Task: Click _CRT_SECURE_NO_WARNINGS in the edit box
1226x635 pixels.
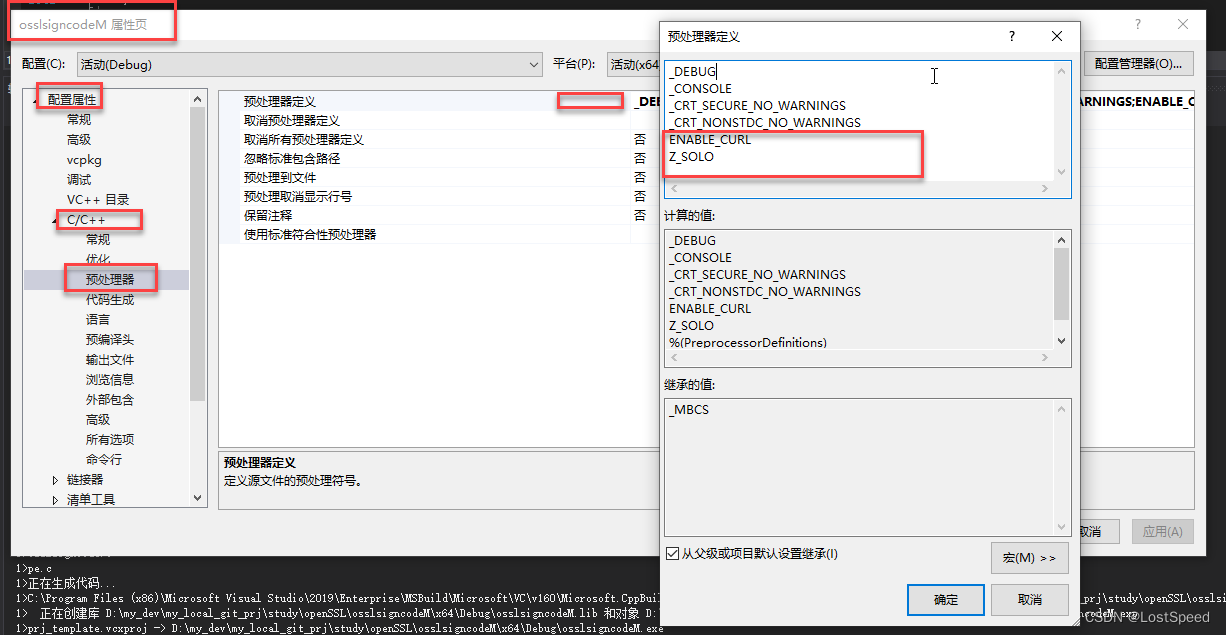Action: click(x=757, y=106)
